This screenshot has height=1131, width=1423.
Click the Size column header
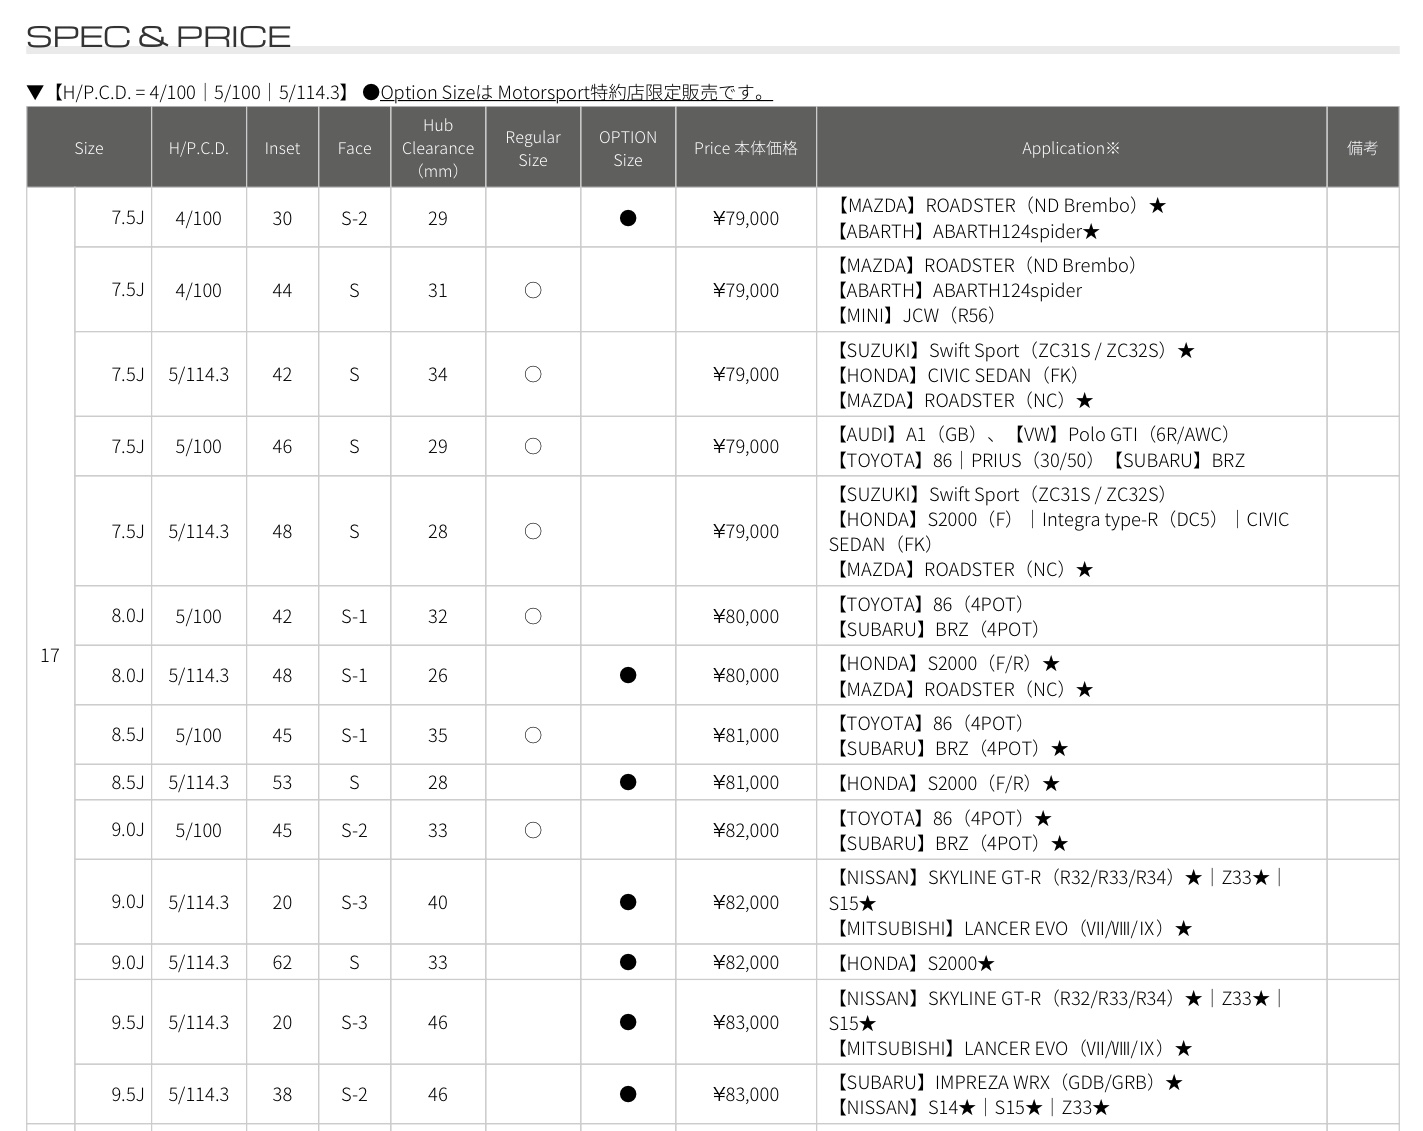(x=89, y=148)
